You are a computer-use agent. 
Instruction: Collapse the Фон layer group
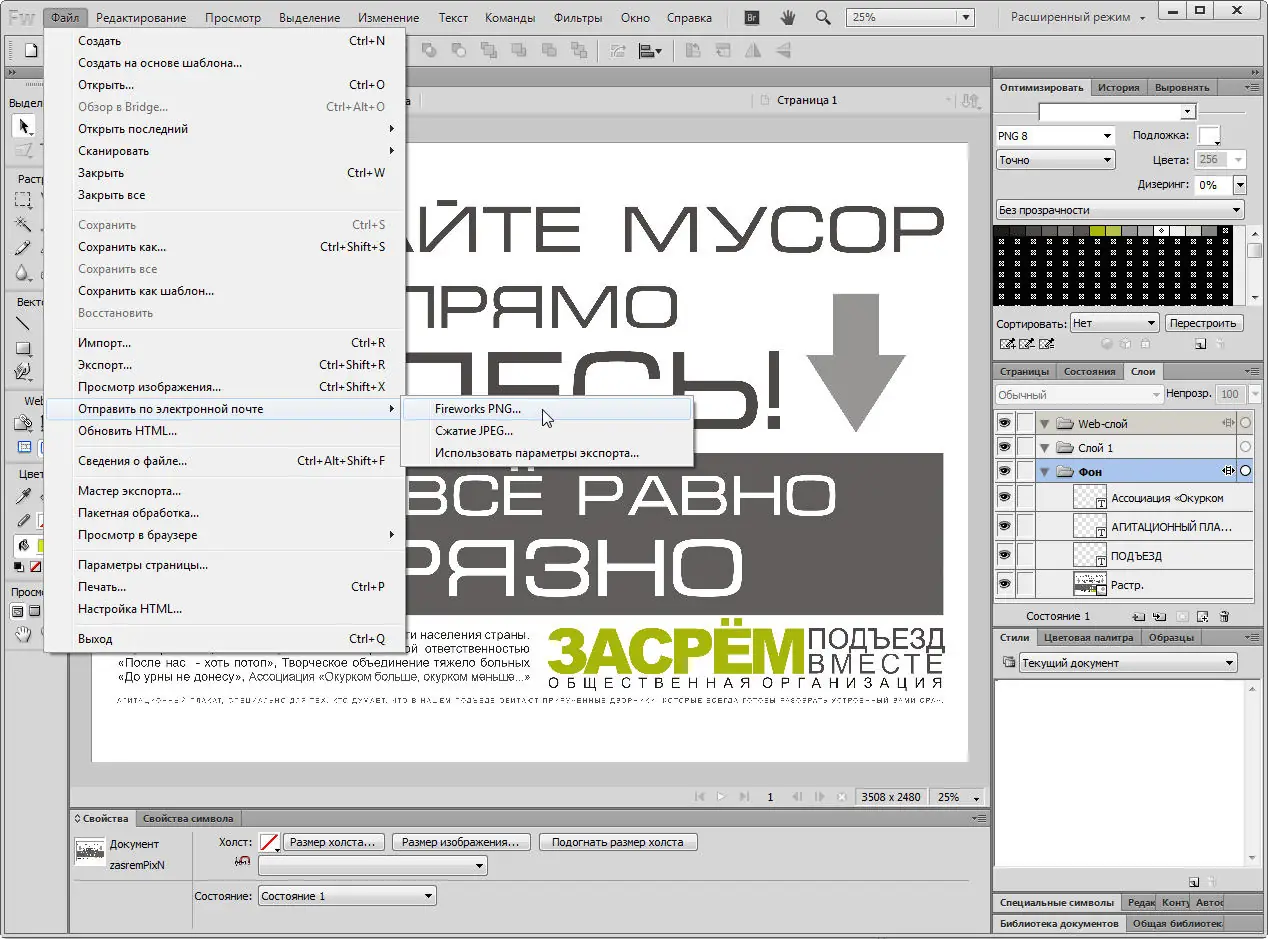pyautogui.click(x=1044, y=470)
